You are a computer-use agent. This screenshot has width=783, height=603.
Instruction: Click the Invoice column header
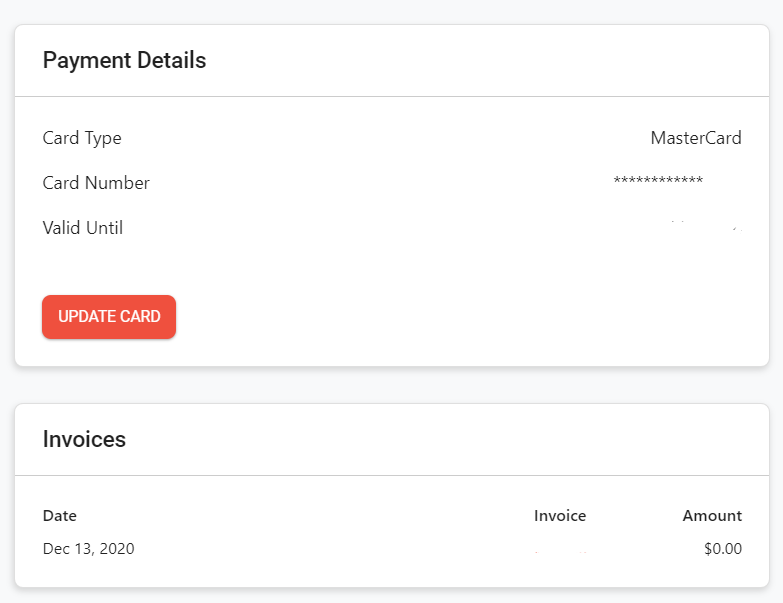click(560, 516)
